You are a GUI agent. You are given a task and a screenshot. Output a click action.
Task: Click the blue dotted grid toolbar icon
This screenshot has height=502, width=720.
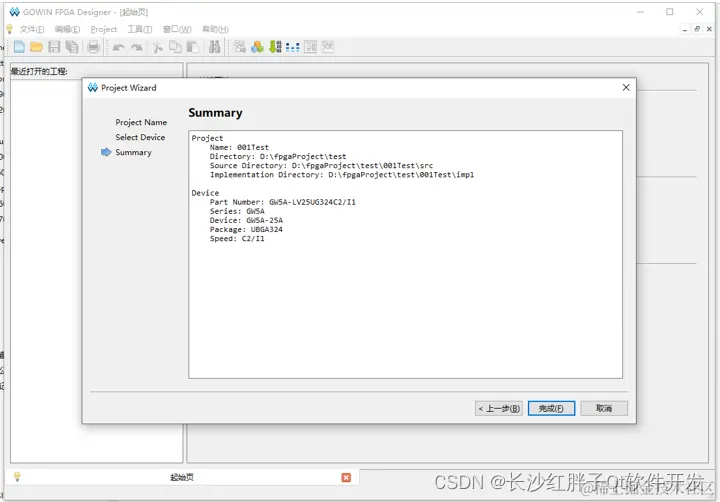coord(292,47)
